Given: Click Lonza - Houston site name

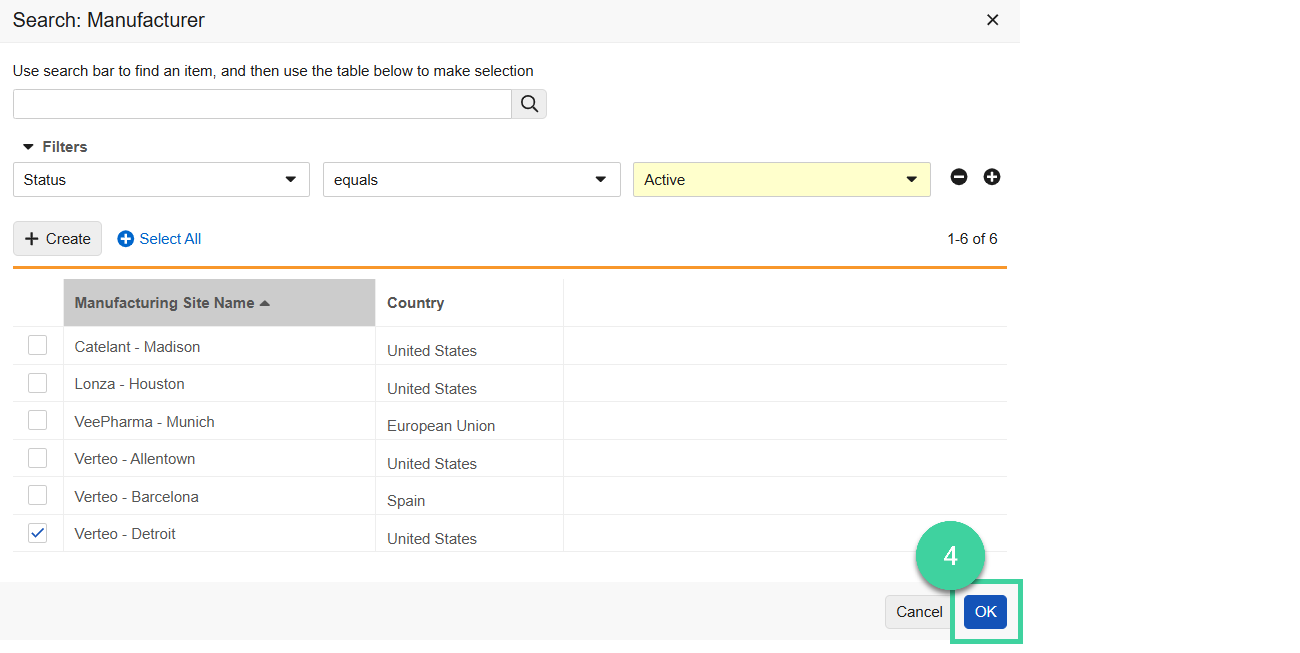Looking at the screenshot, I should [x=129, y=384].
